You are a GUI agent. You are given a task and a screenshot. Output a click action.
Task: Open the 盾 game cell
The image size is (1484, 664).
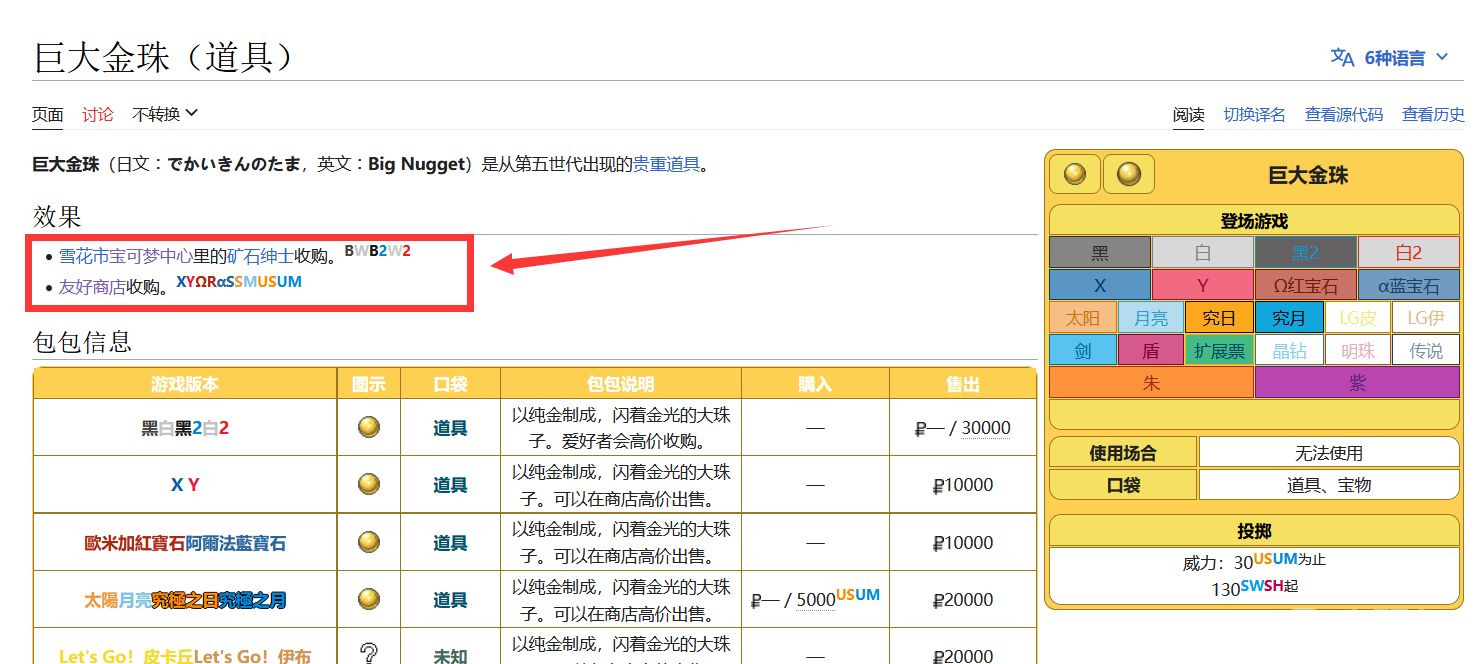(x=1151, y=350)
